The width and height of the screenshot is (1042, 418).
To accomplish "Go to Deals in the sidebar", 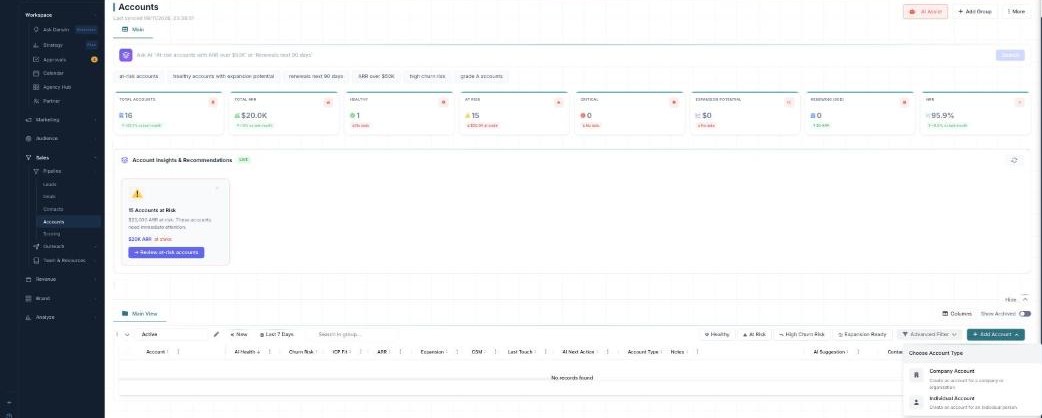I will (49, 197).
